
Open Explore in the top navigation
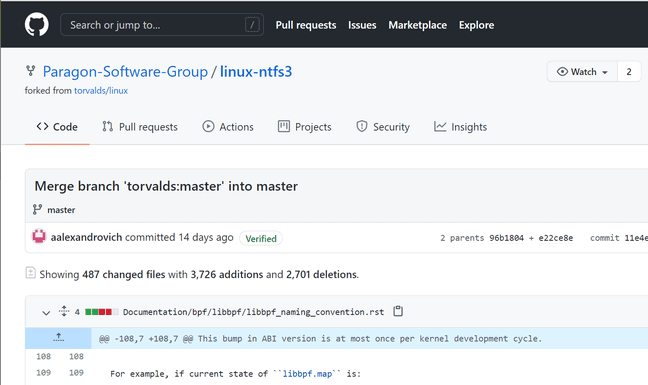tap(476, 25)
